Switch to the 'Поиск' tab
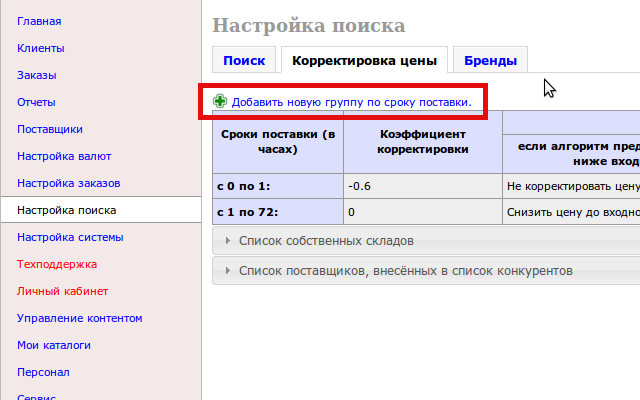 tap(244, 61)
